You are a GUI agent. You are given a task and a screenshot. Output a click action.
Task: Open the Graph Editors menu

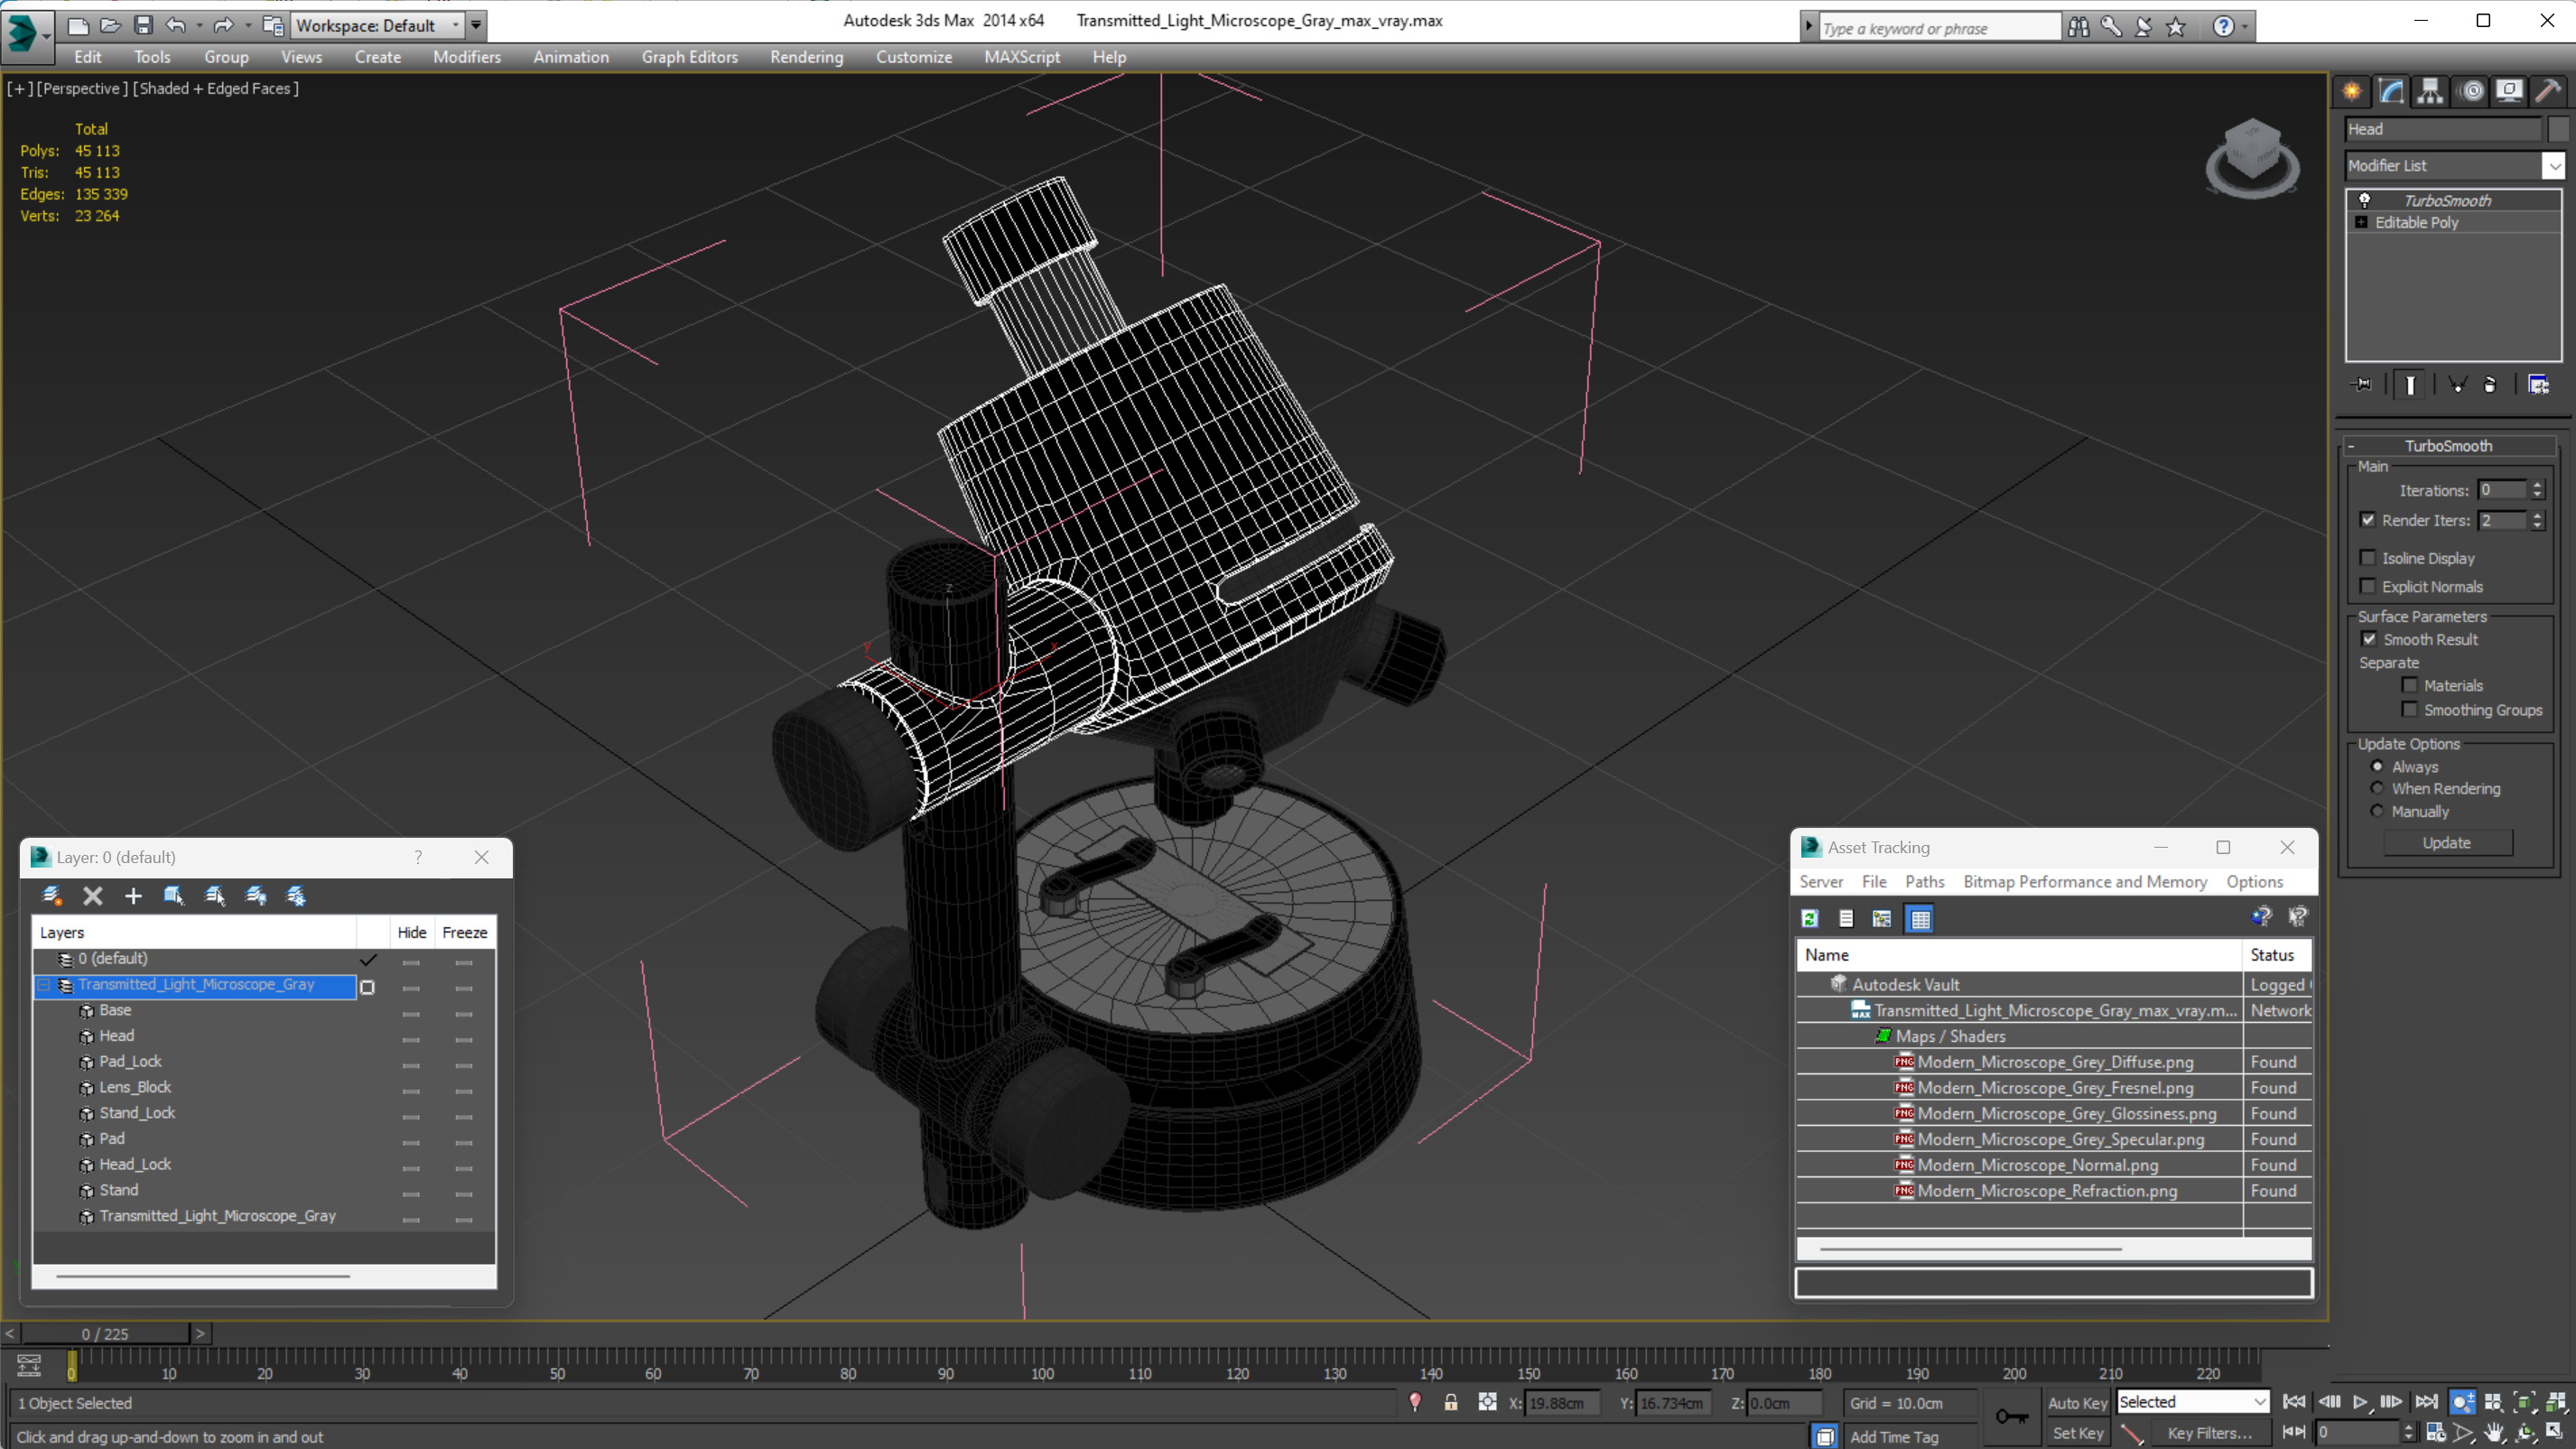[x=689, y=57]
